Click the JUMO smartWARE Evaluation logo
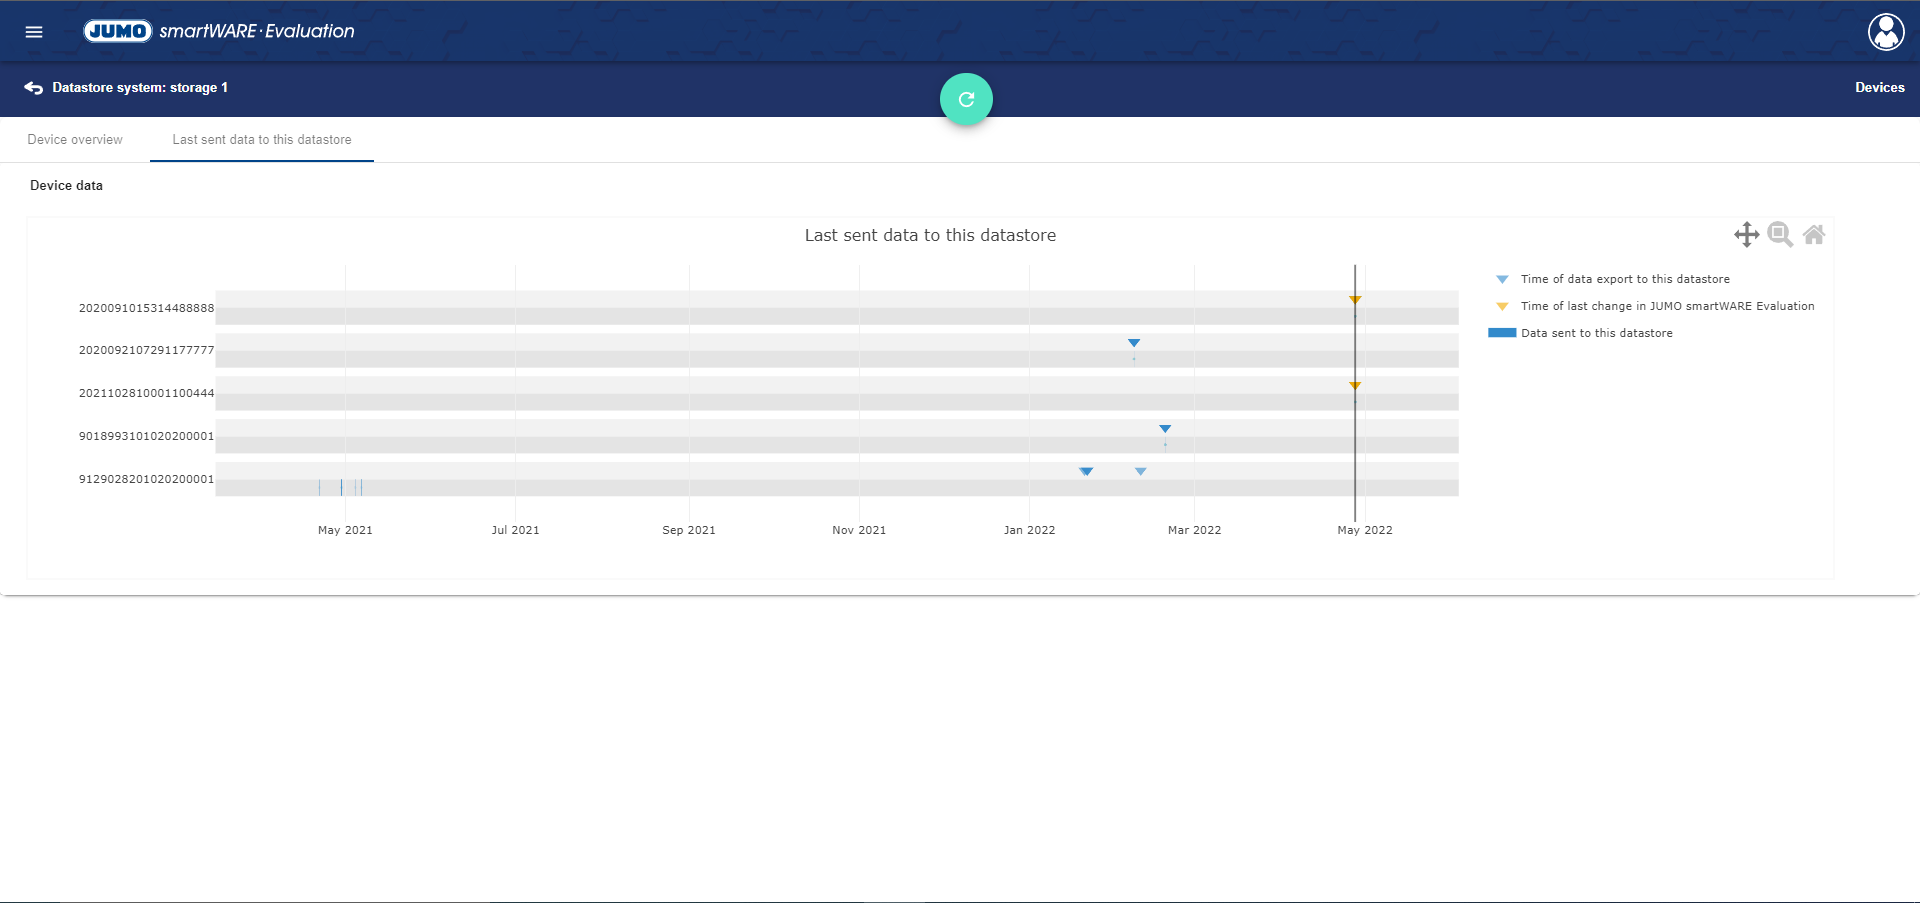The image size is (1920, 903). tap(219, 31)
